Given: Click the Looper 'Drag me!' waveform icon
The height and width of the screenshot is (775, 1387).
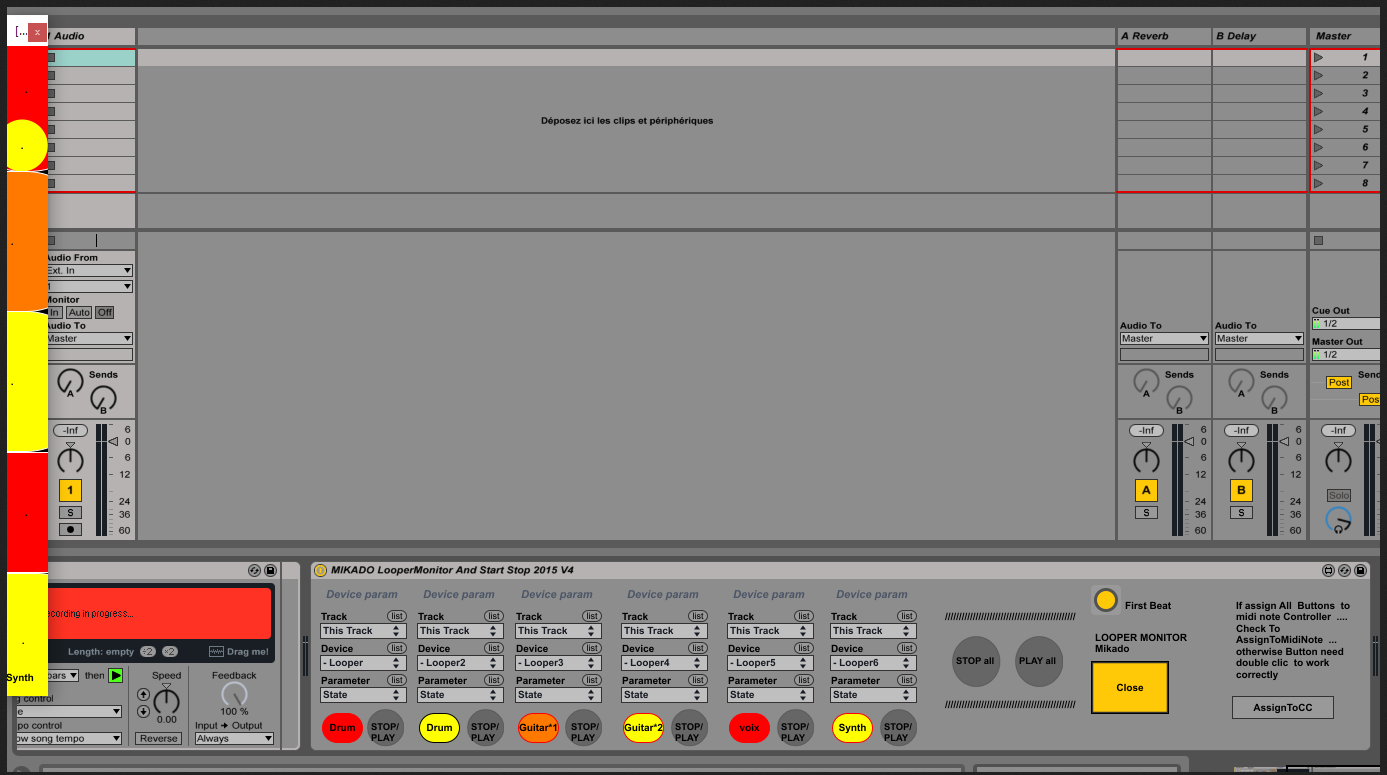Looking at the screenshot, I should coord(216,651).
